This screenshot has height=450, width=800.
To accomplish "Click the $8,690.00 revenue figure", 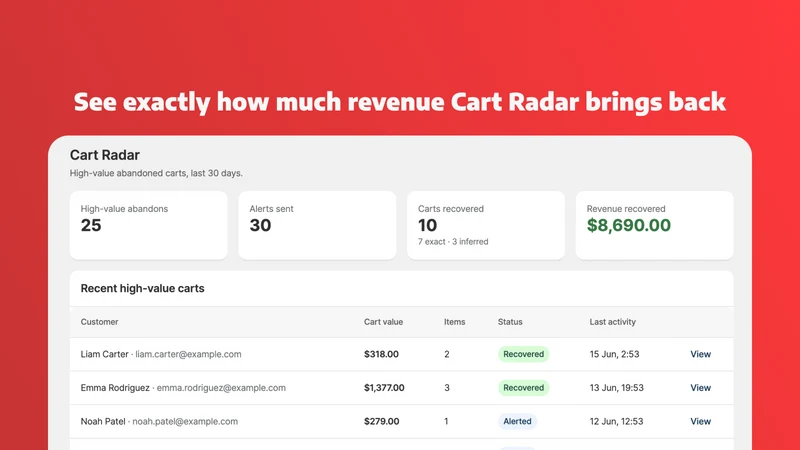I will click(x=629, y=225).
